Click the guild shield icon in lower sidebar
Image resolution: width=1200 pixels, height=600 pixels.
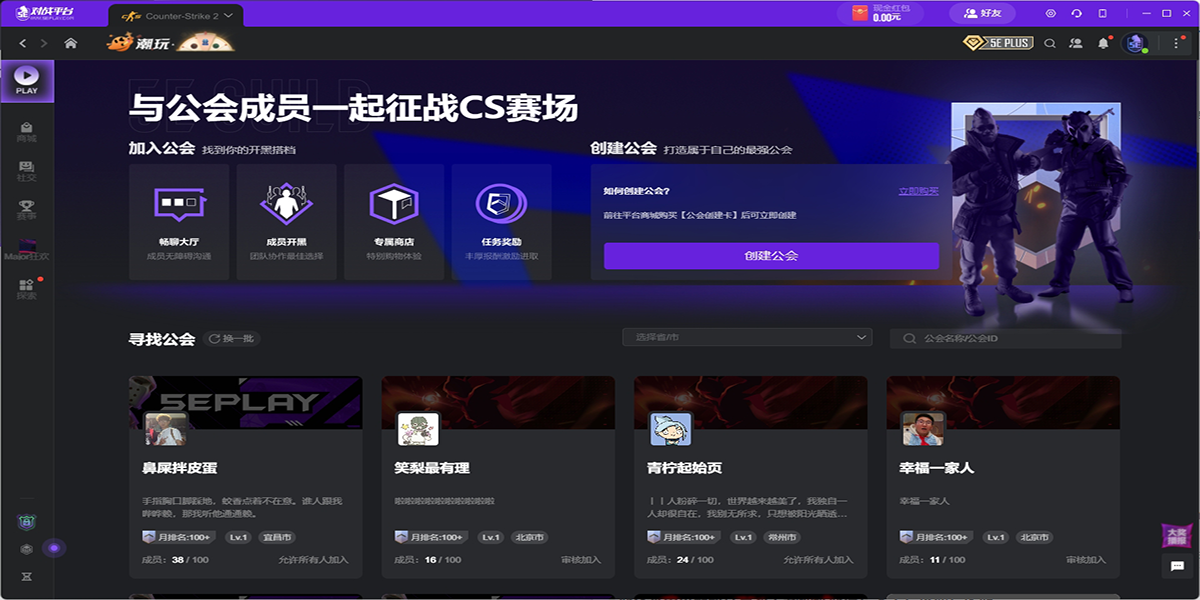point(27,522)
